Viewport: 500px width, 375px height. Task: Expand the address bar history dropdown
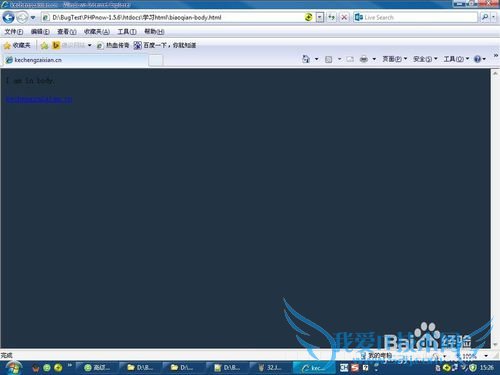pyautogui.click(x=320, y=17)
